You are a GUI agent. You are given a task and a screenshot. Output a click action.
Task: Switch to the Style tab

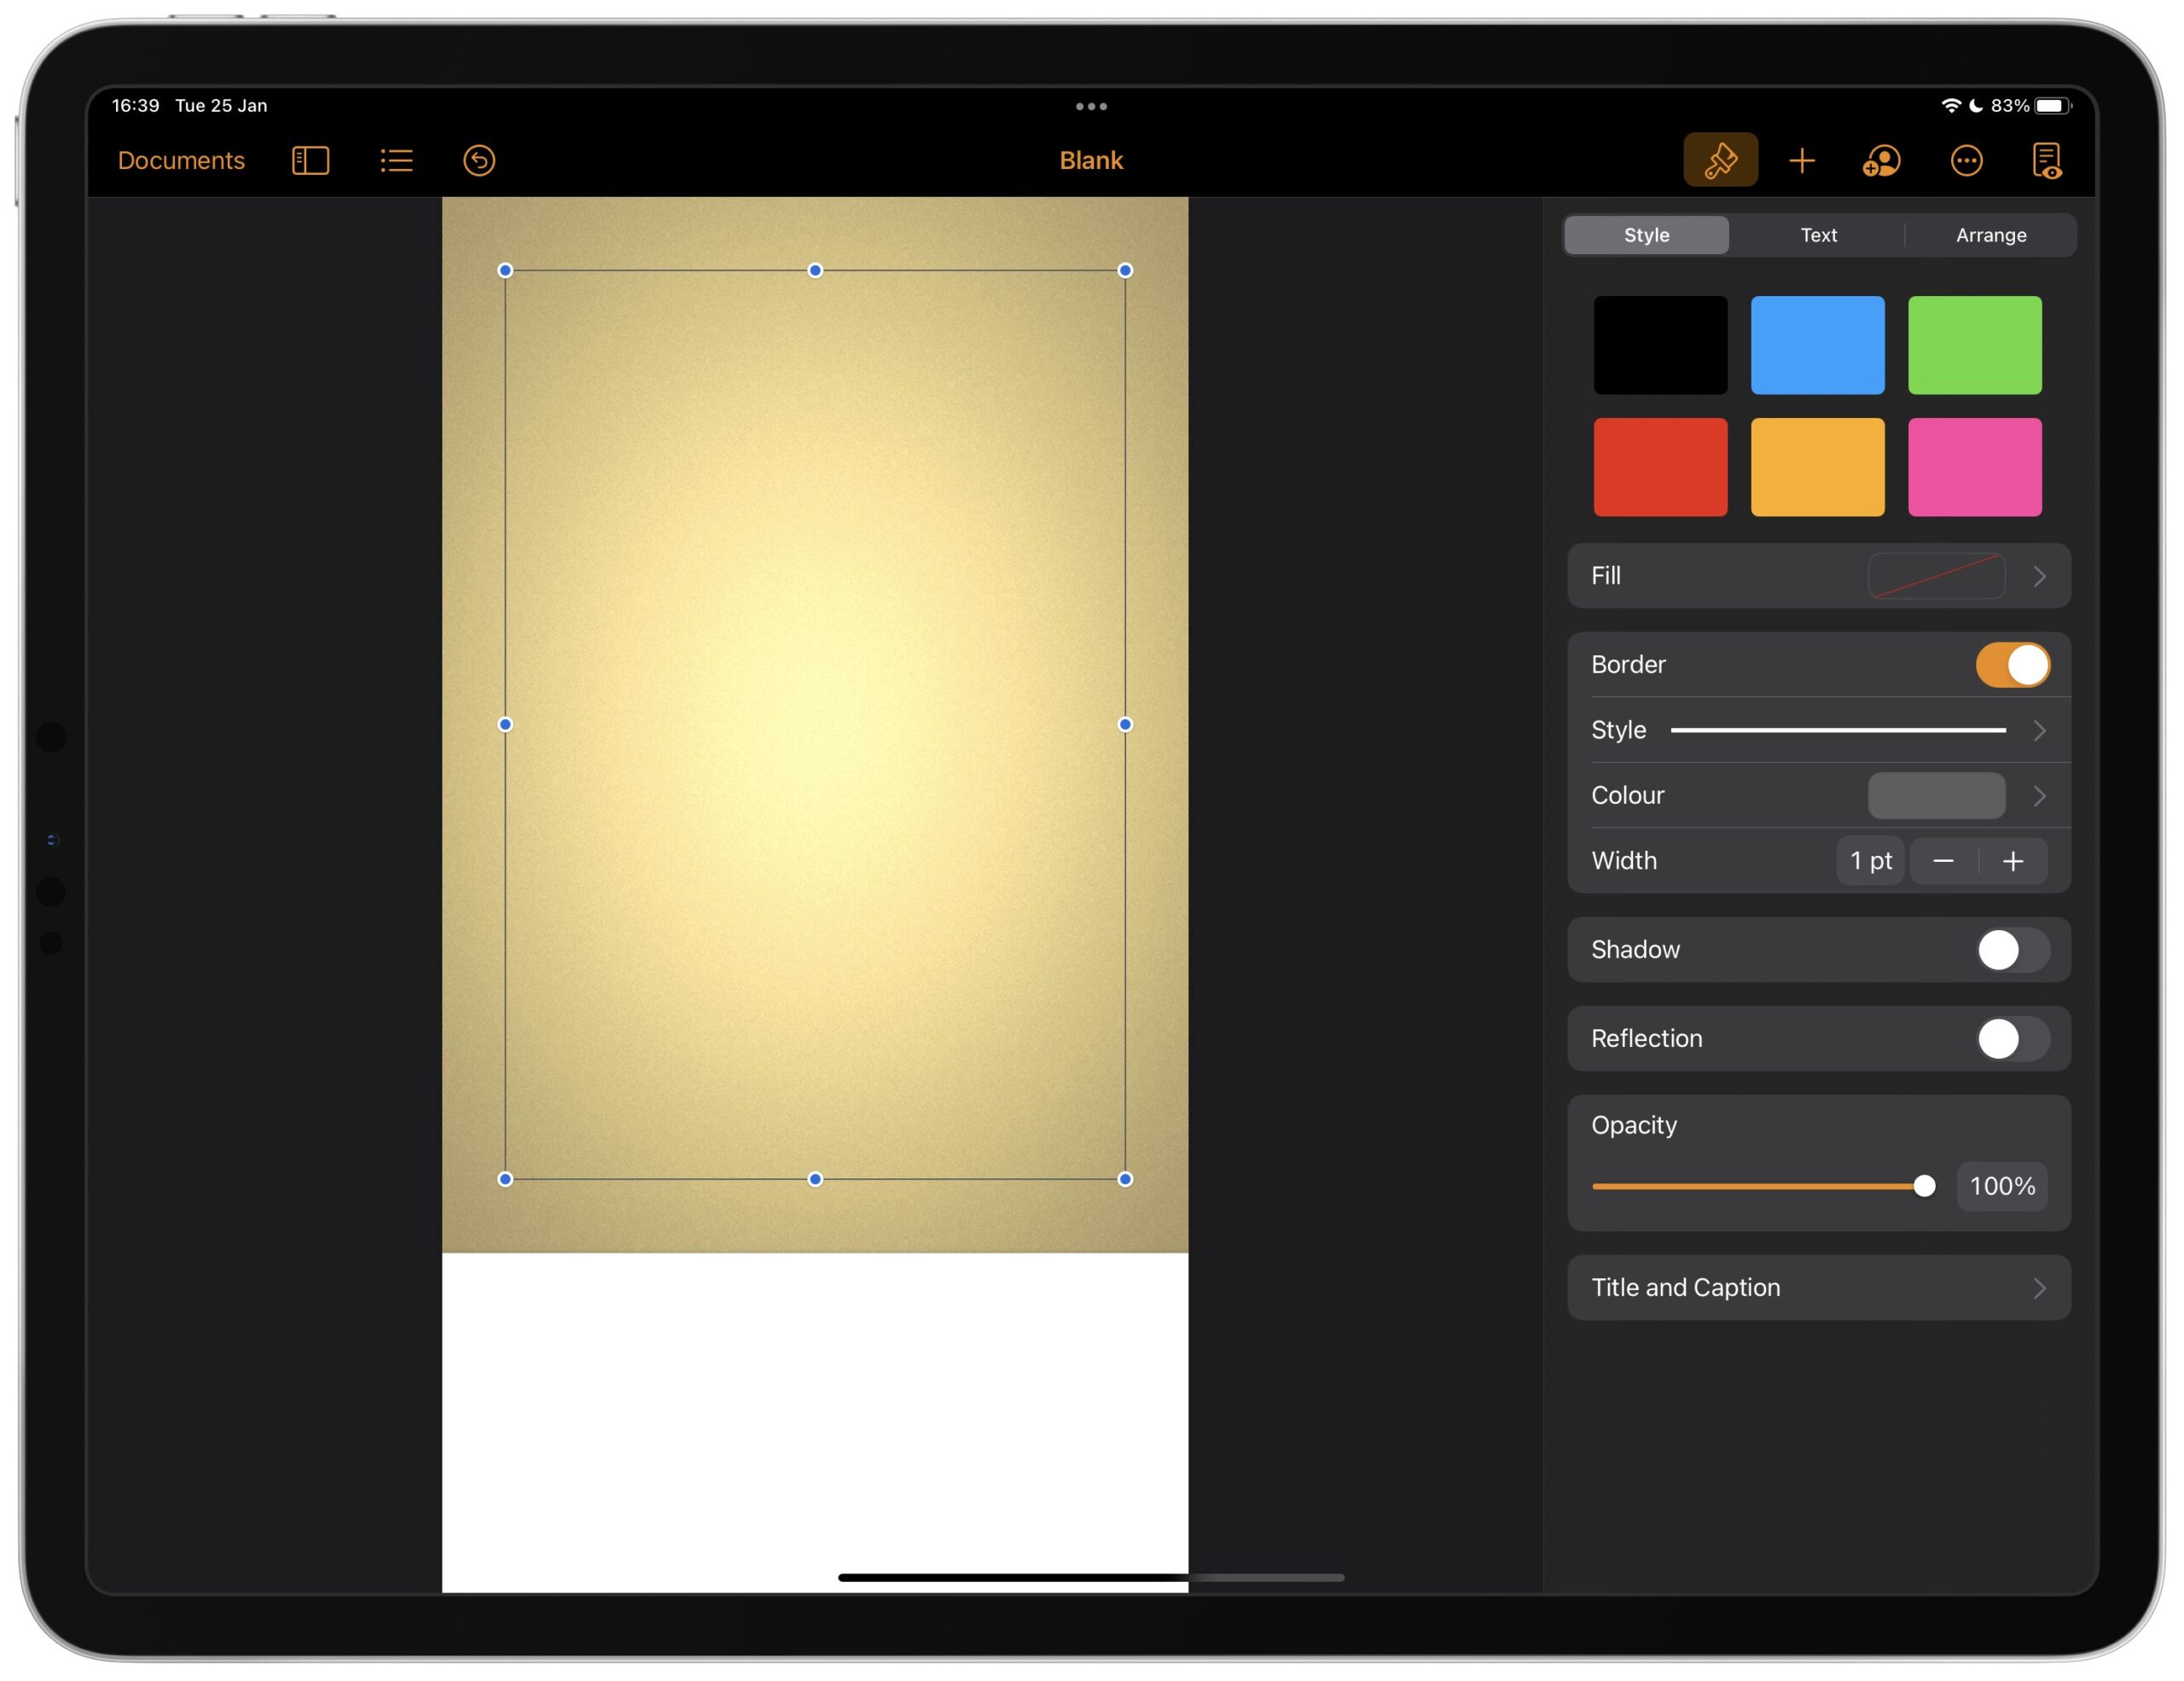(x=1646, y=235)
